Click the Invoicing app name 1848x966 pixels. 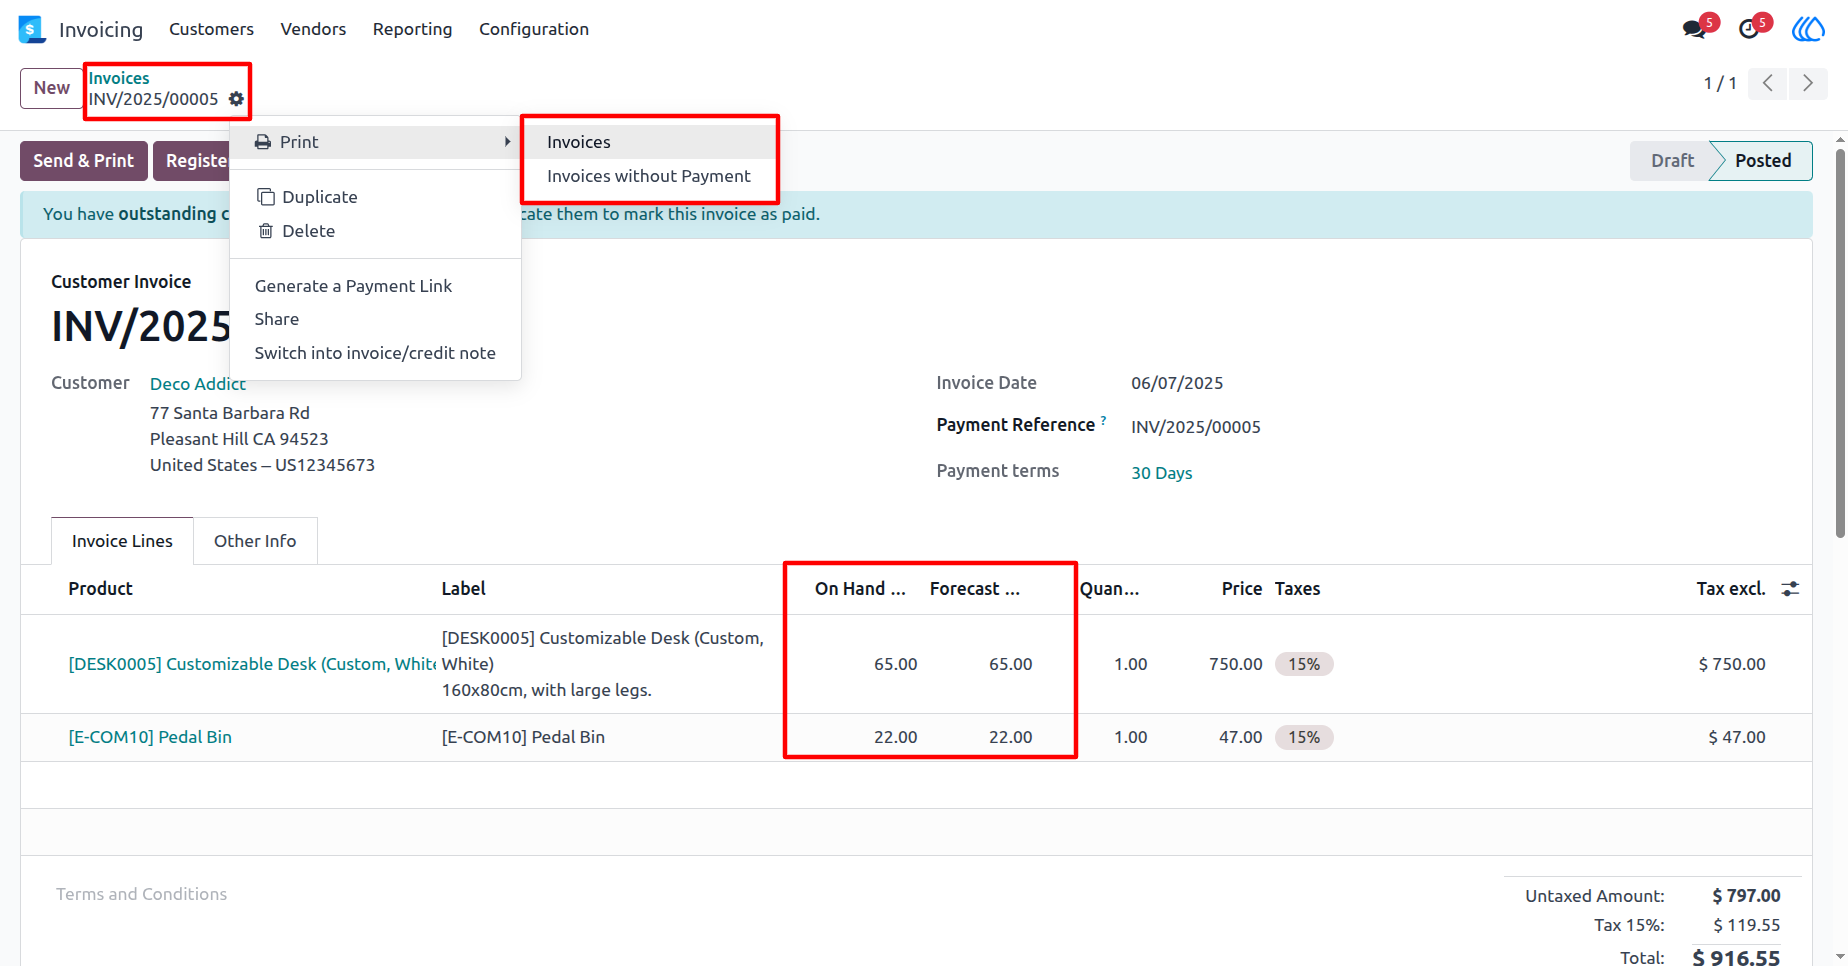click(101, 30)
